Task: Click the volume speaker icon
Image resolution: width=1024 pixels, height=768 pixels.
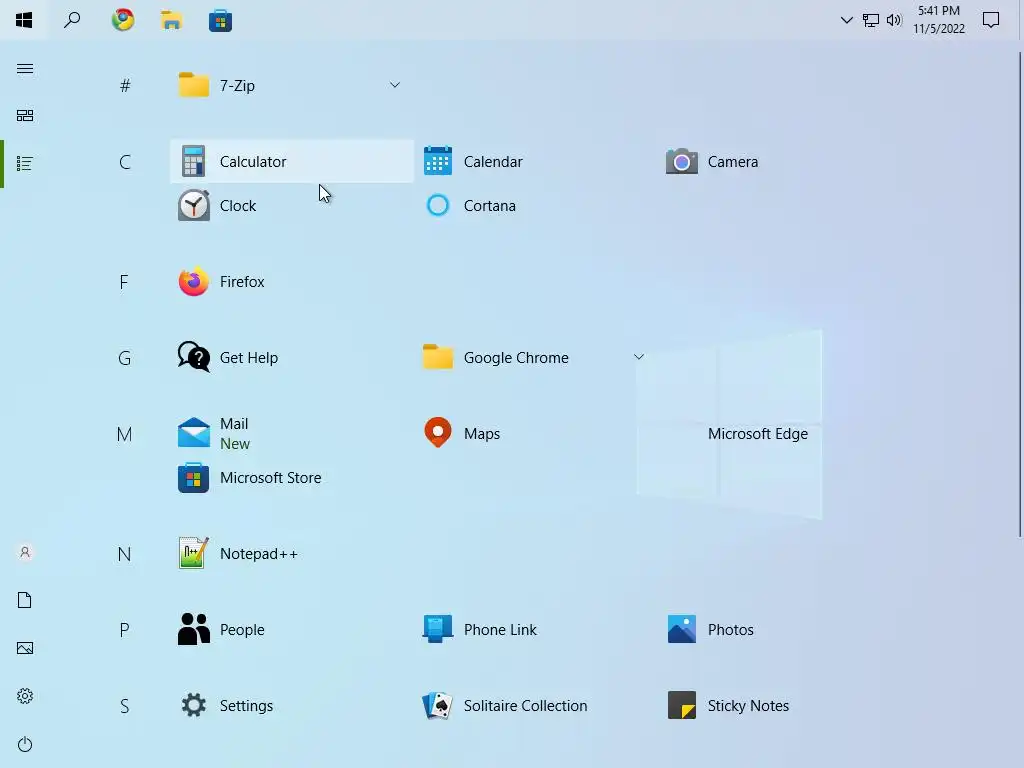Action: (894, 20)
